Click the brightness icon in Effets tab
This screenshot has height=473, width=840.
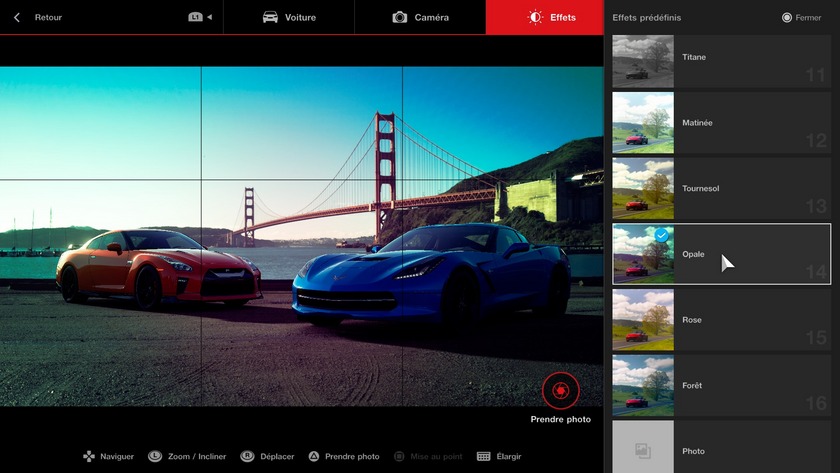pyautogui.click(x=535, y=17)
